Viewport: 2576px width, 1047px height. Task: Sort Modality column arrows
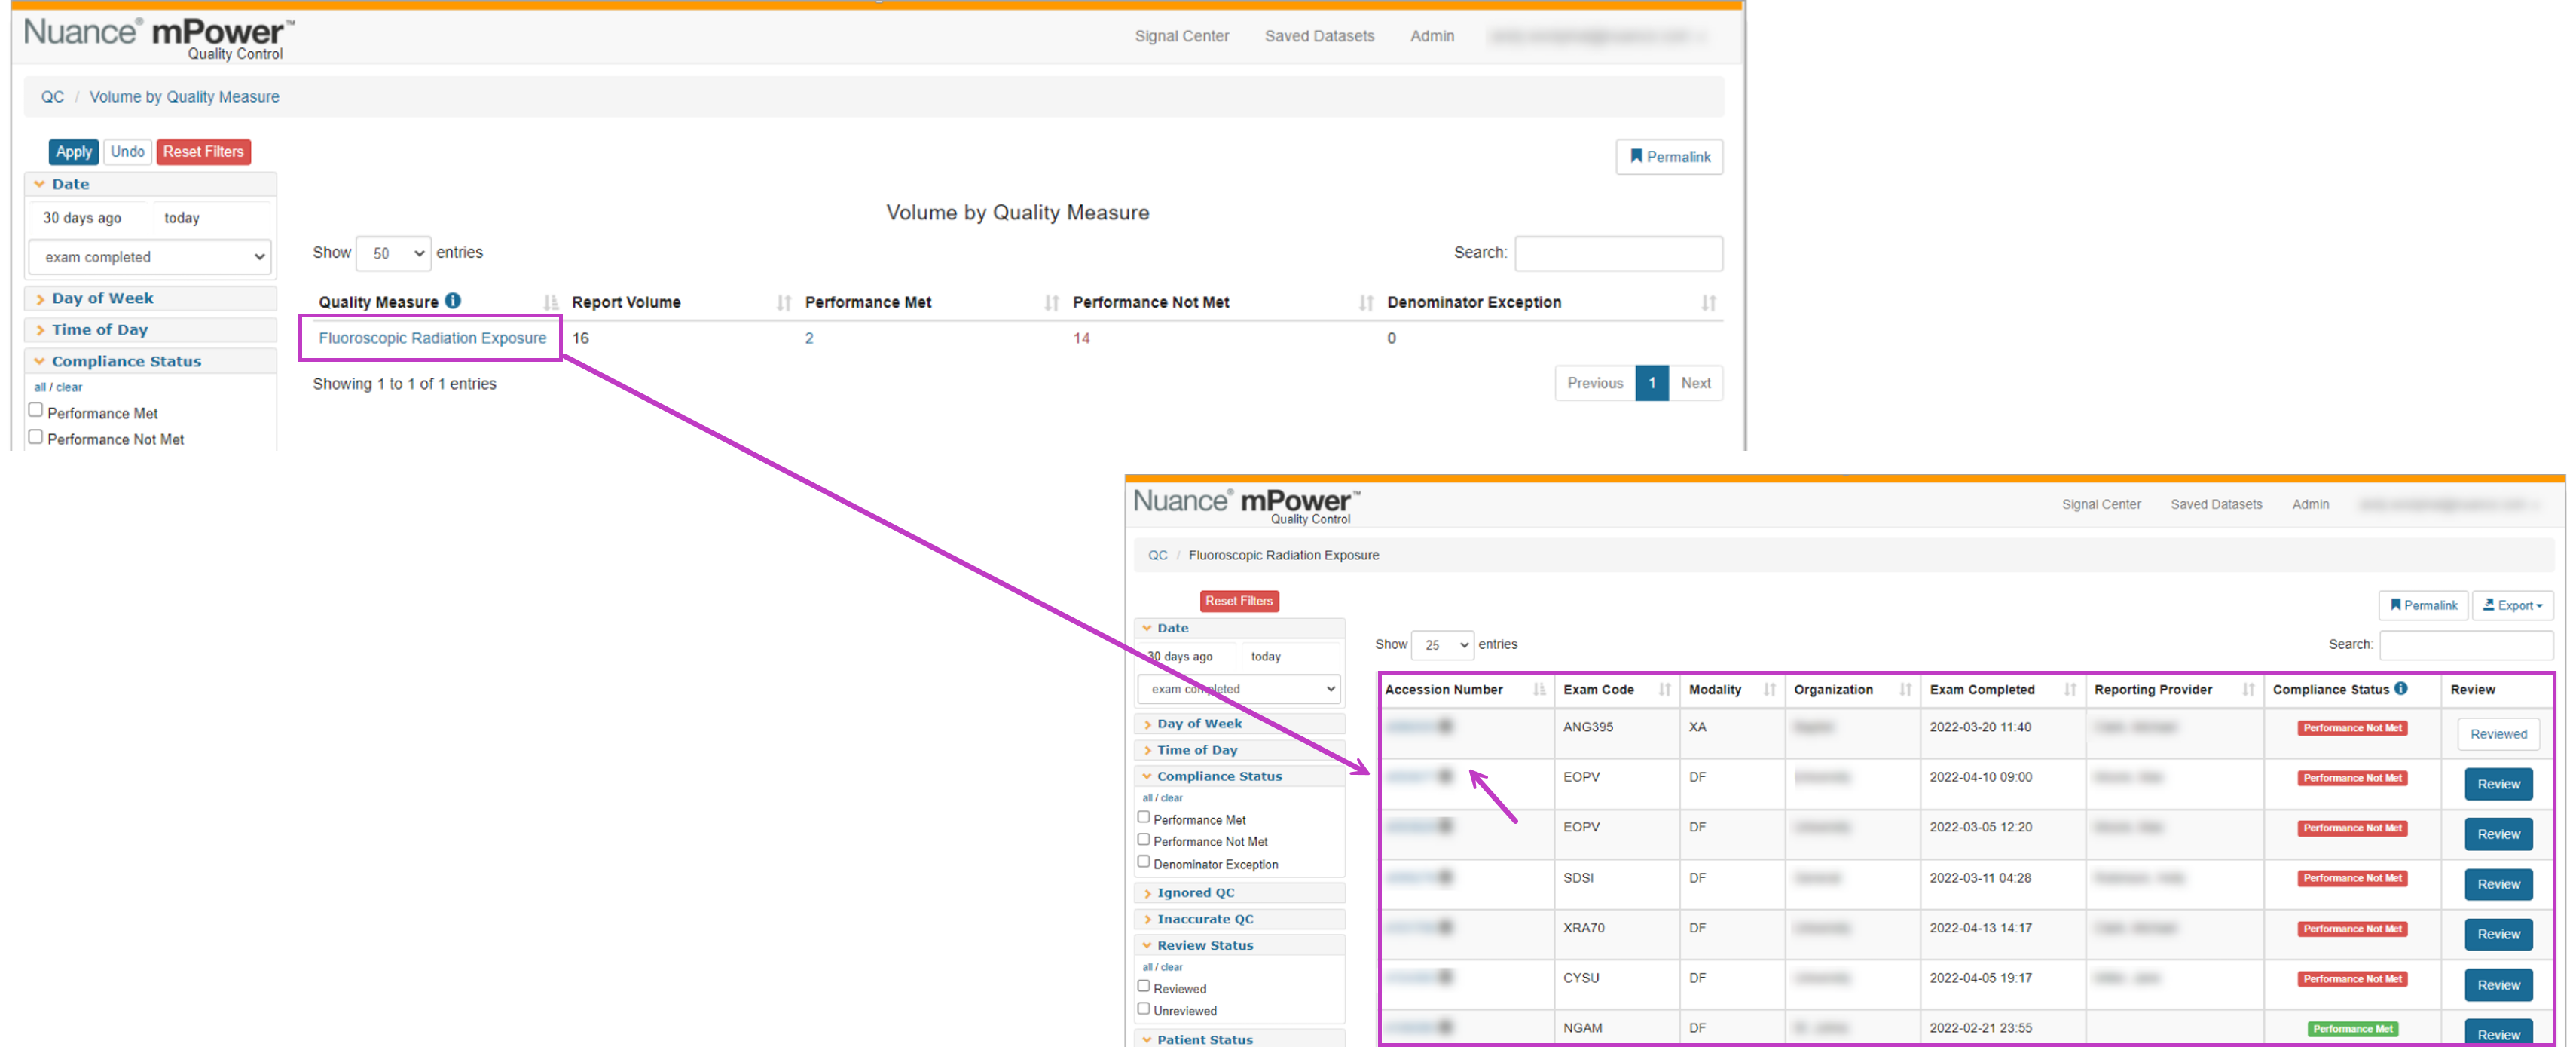tap(1769, 690)
